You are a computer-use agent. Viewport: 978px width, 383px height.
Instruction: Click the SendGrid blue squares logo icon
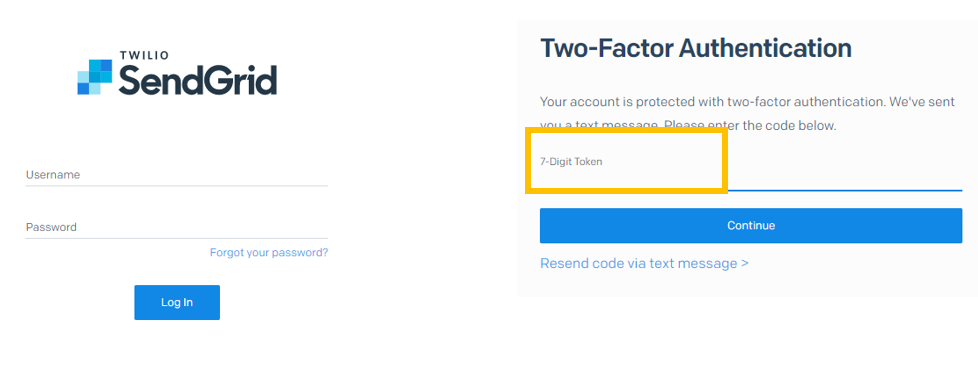95,77
